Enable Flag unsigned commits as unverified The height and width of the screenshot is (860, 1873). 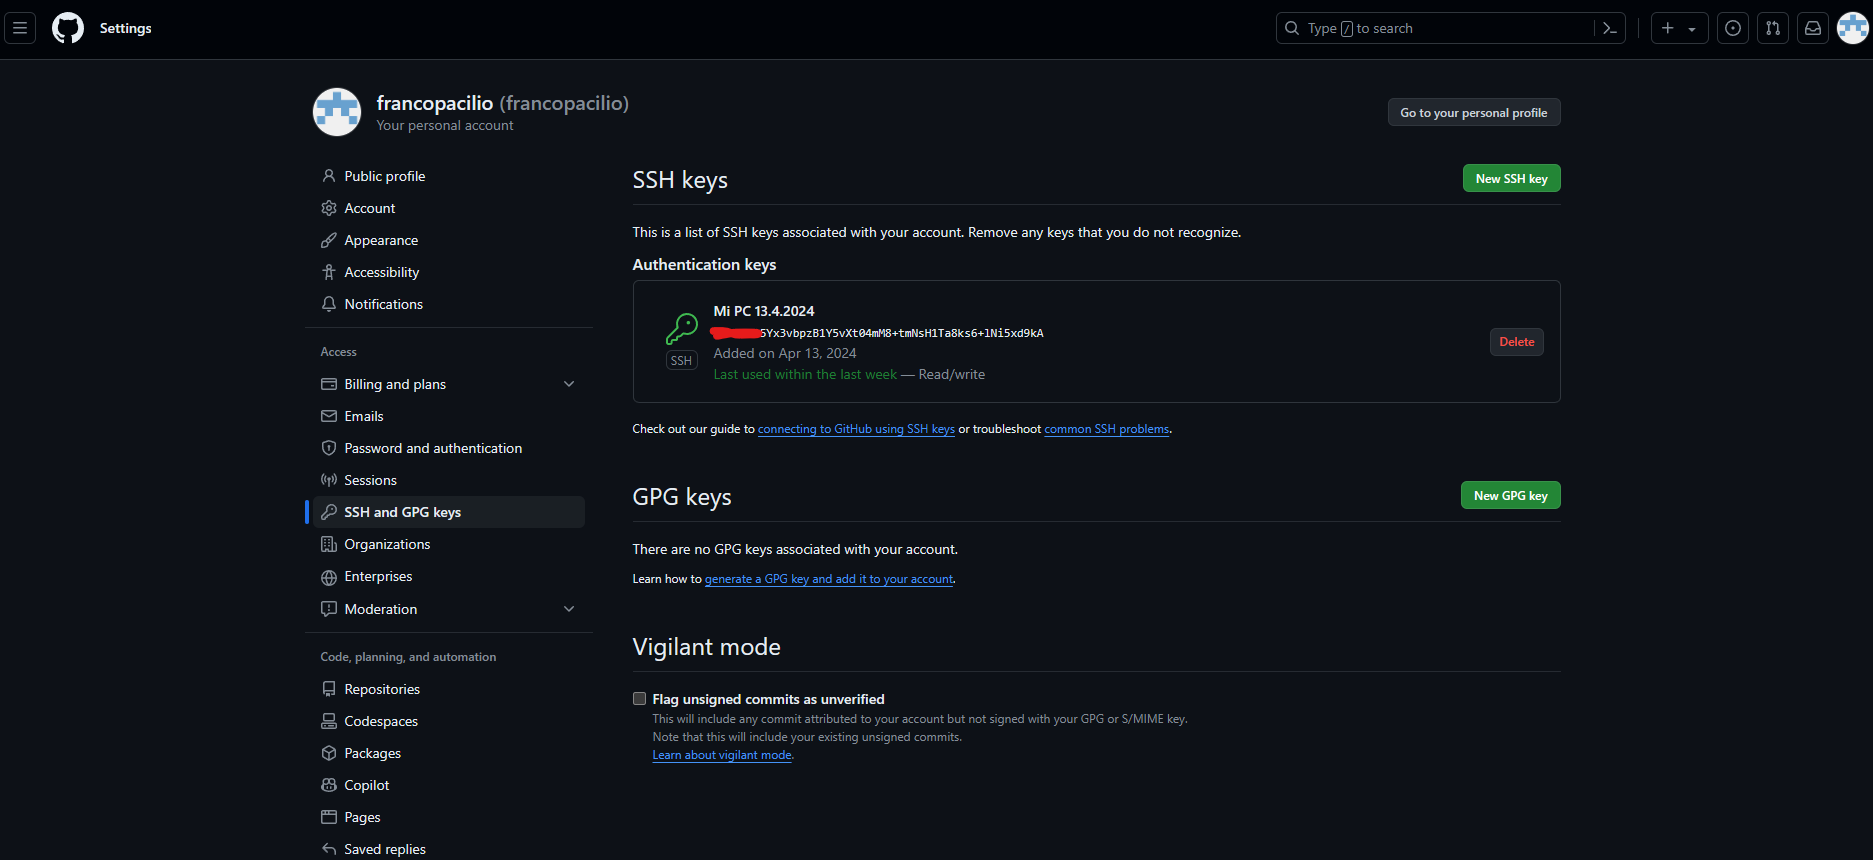click(639, 699)
